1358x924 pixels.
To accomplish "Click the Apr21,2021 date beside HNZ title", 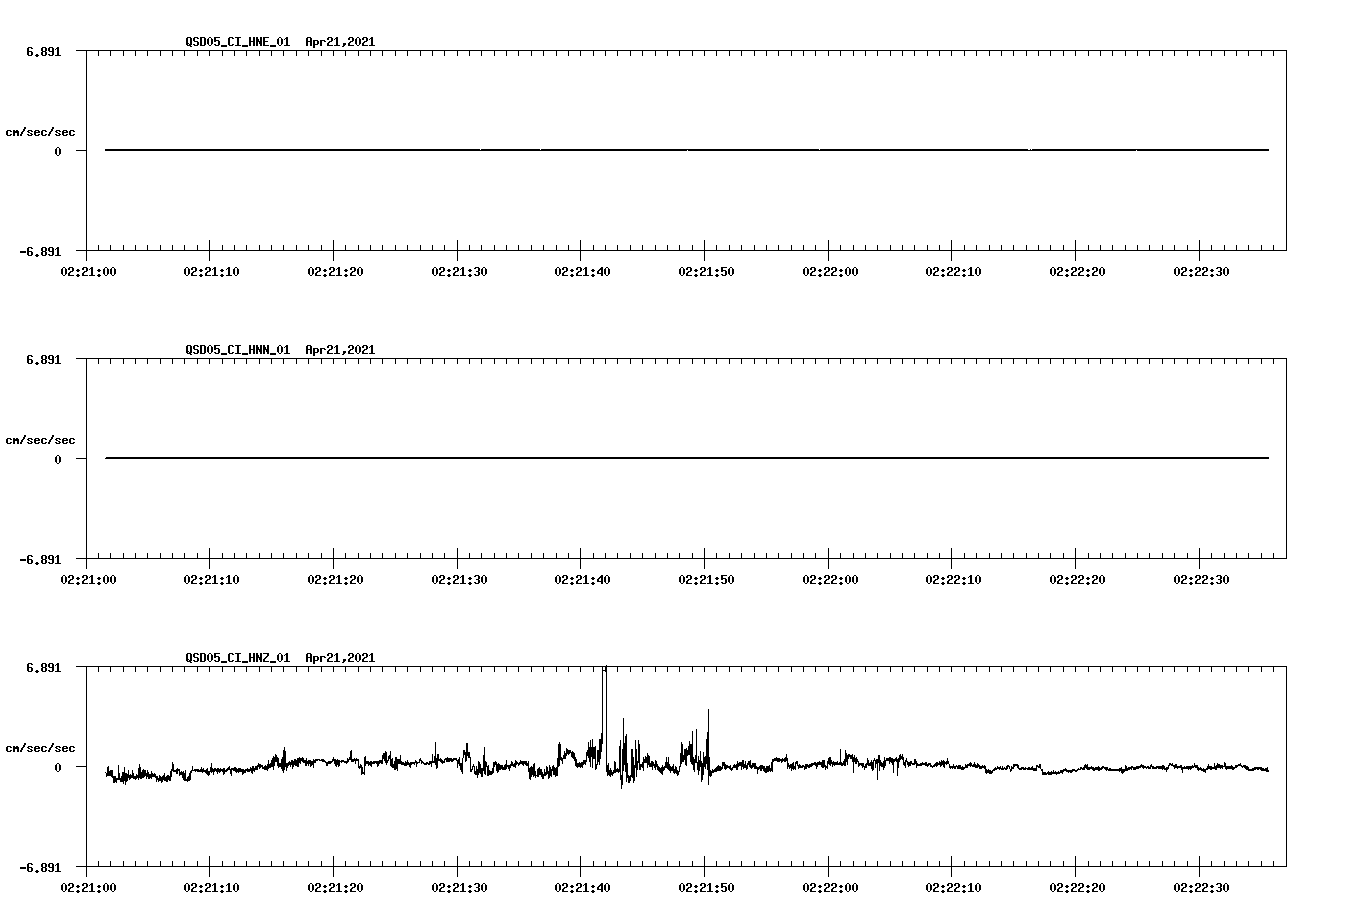I will 339,658.
